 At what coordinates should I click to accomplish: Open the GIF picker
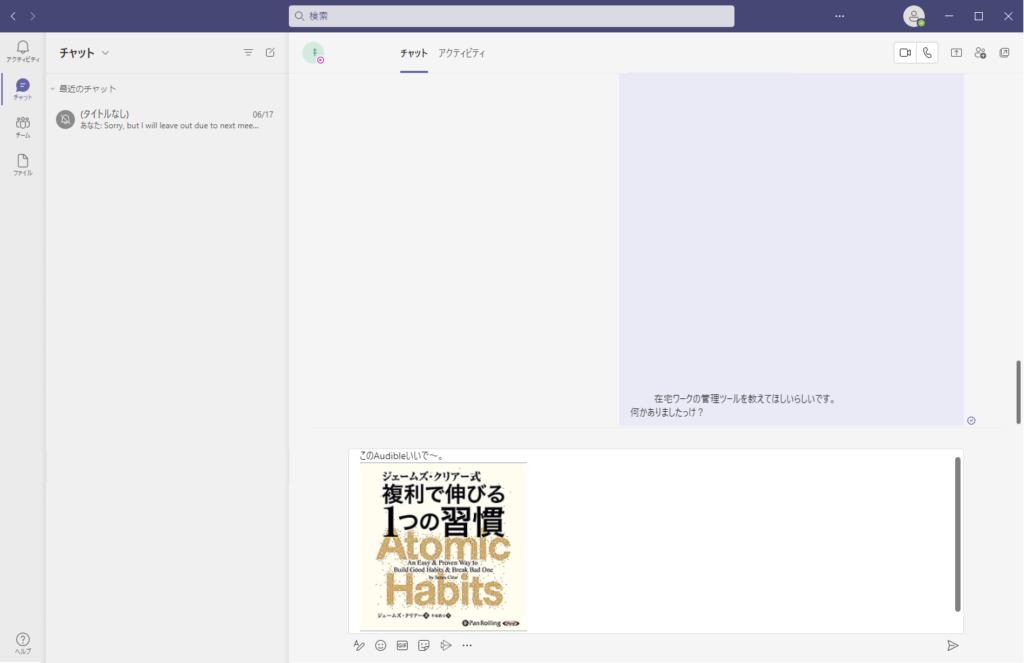(x=402, y=645)
